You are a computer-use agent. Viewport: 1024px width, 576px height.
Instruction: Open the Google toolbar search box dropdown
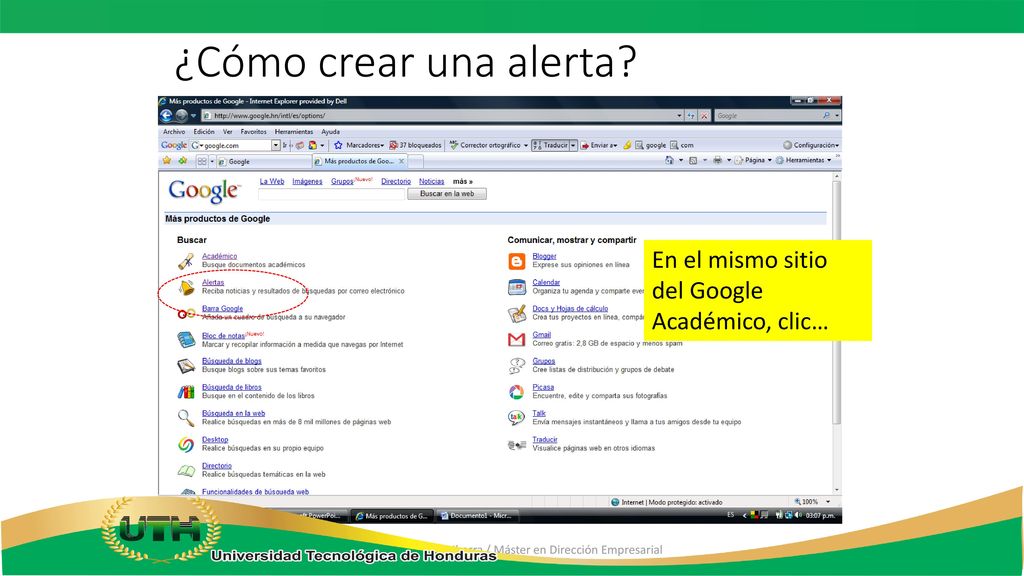(x=276, y=145)
